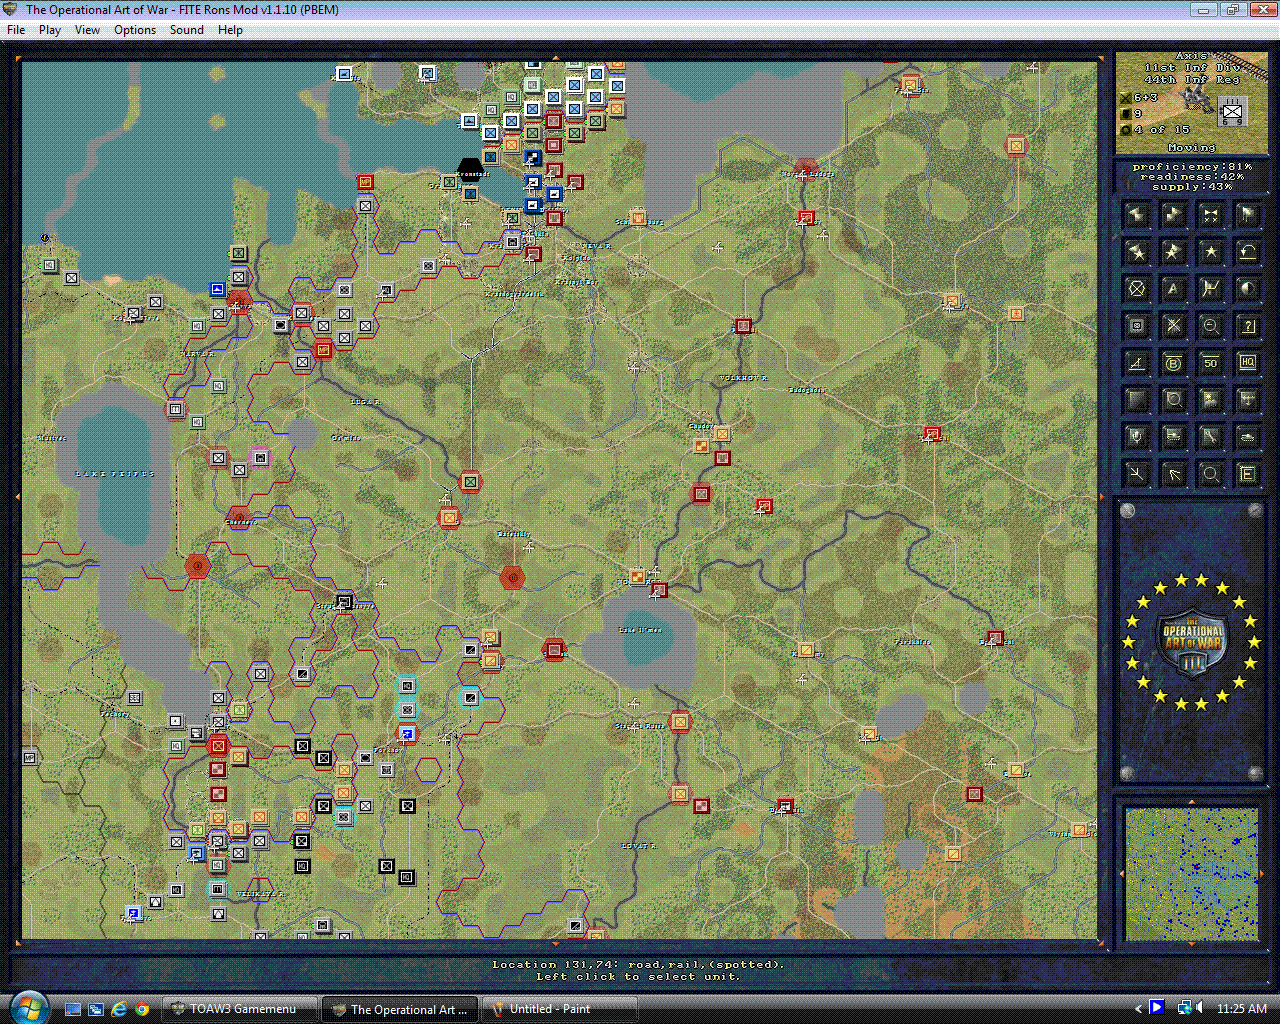Click the '11st Inf Div' unit name text
This screenshot has width=1280, height=1024.
[x=1191, y=68]
